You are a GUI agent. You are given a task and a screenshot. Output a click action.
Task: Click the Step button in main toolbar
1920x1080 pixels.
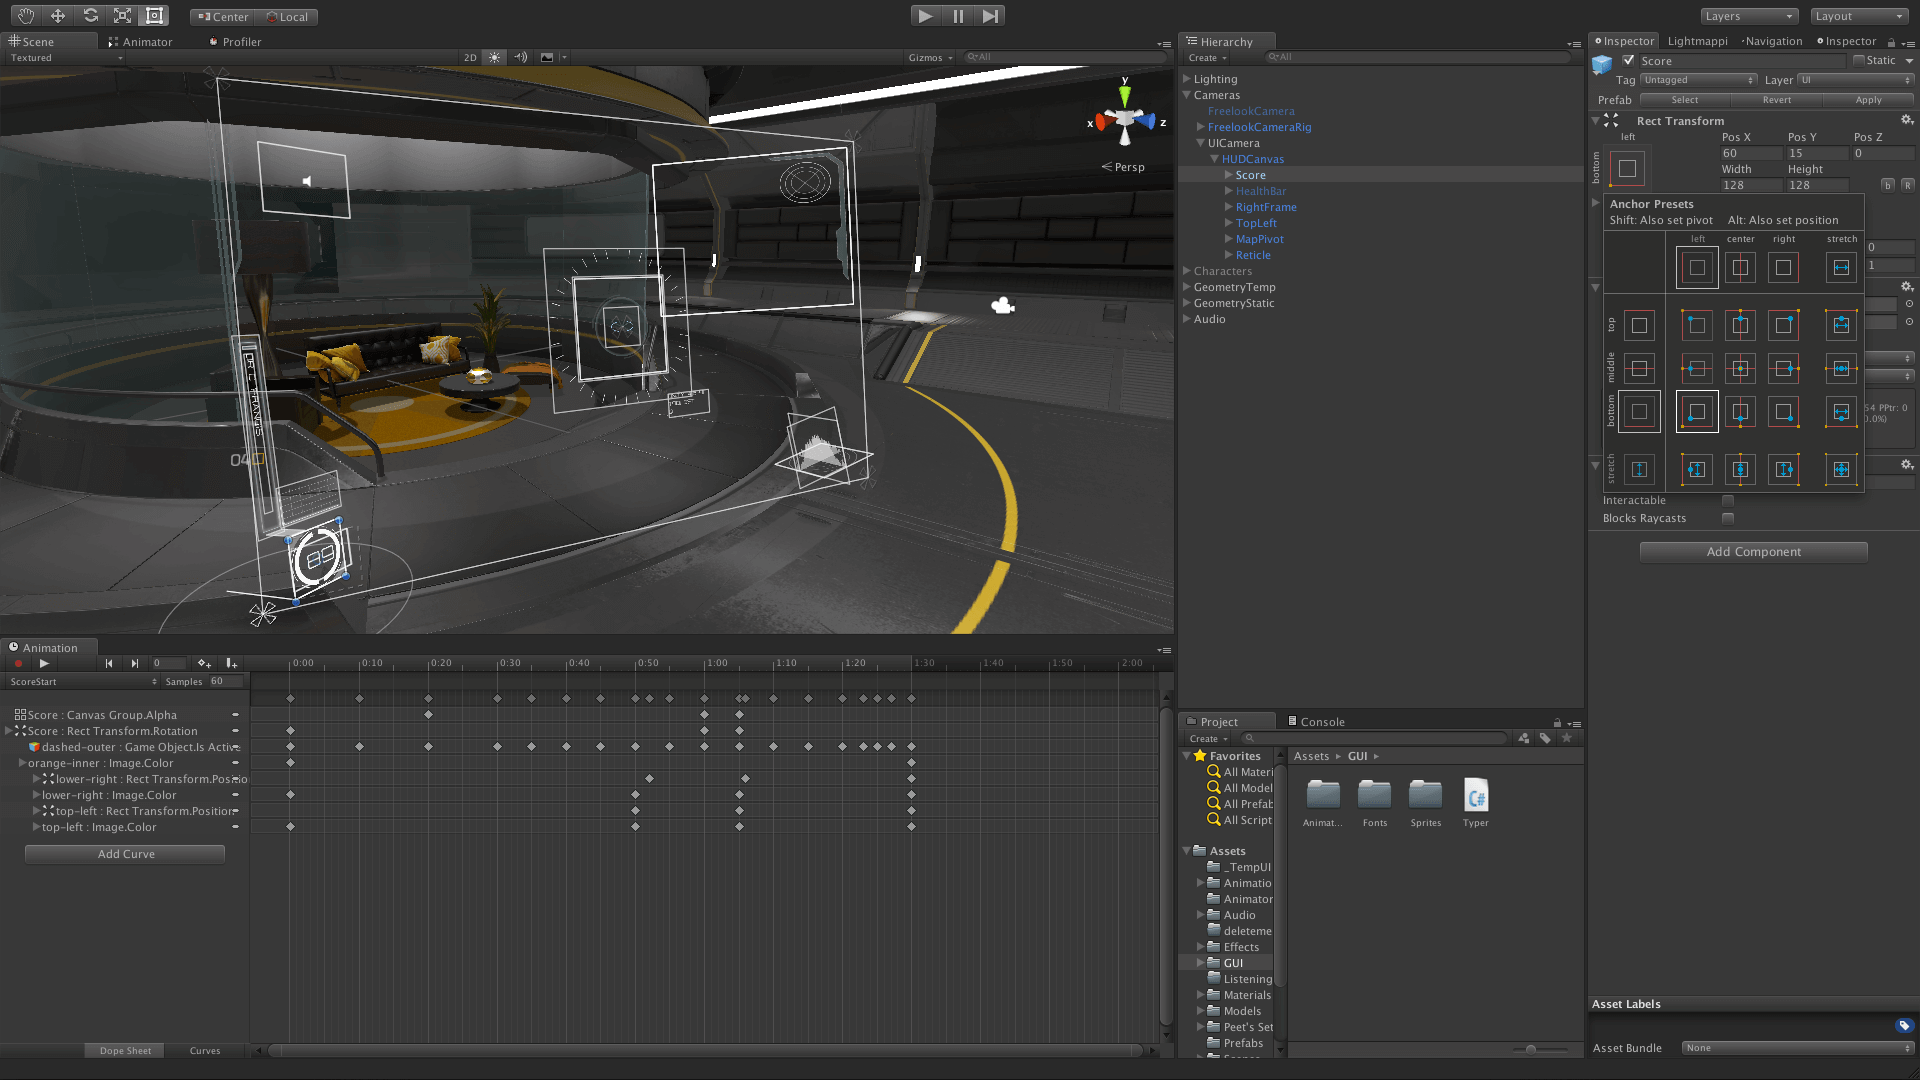coord(990,16)
